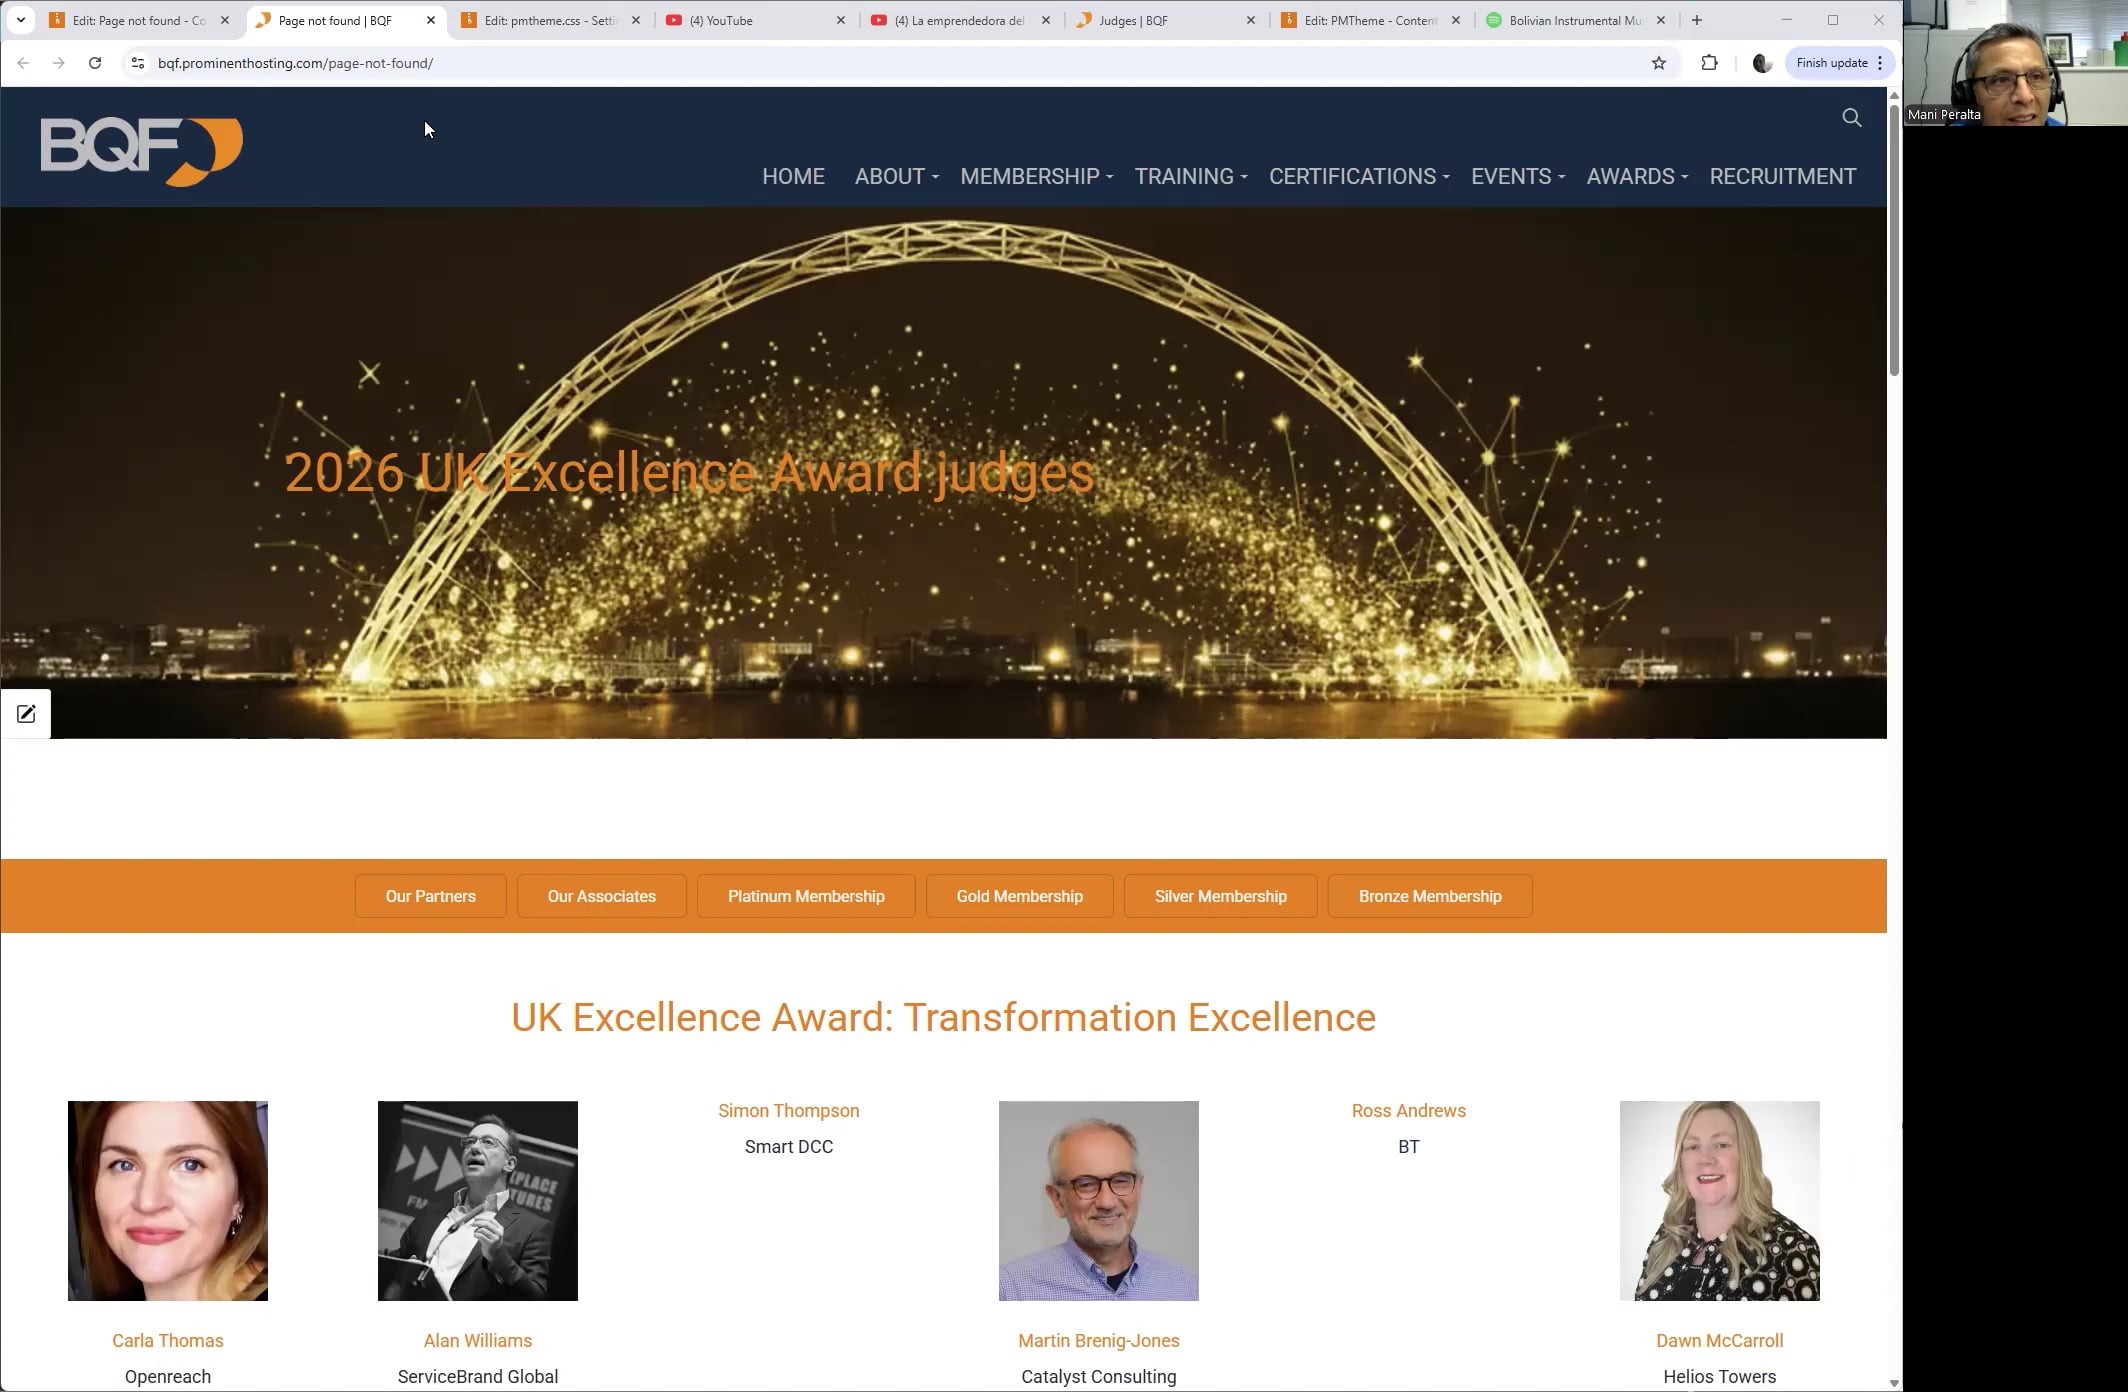Close the YouTube tab
The width and height of the screenshot is (2128, 1392).
[840, 20]
